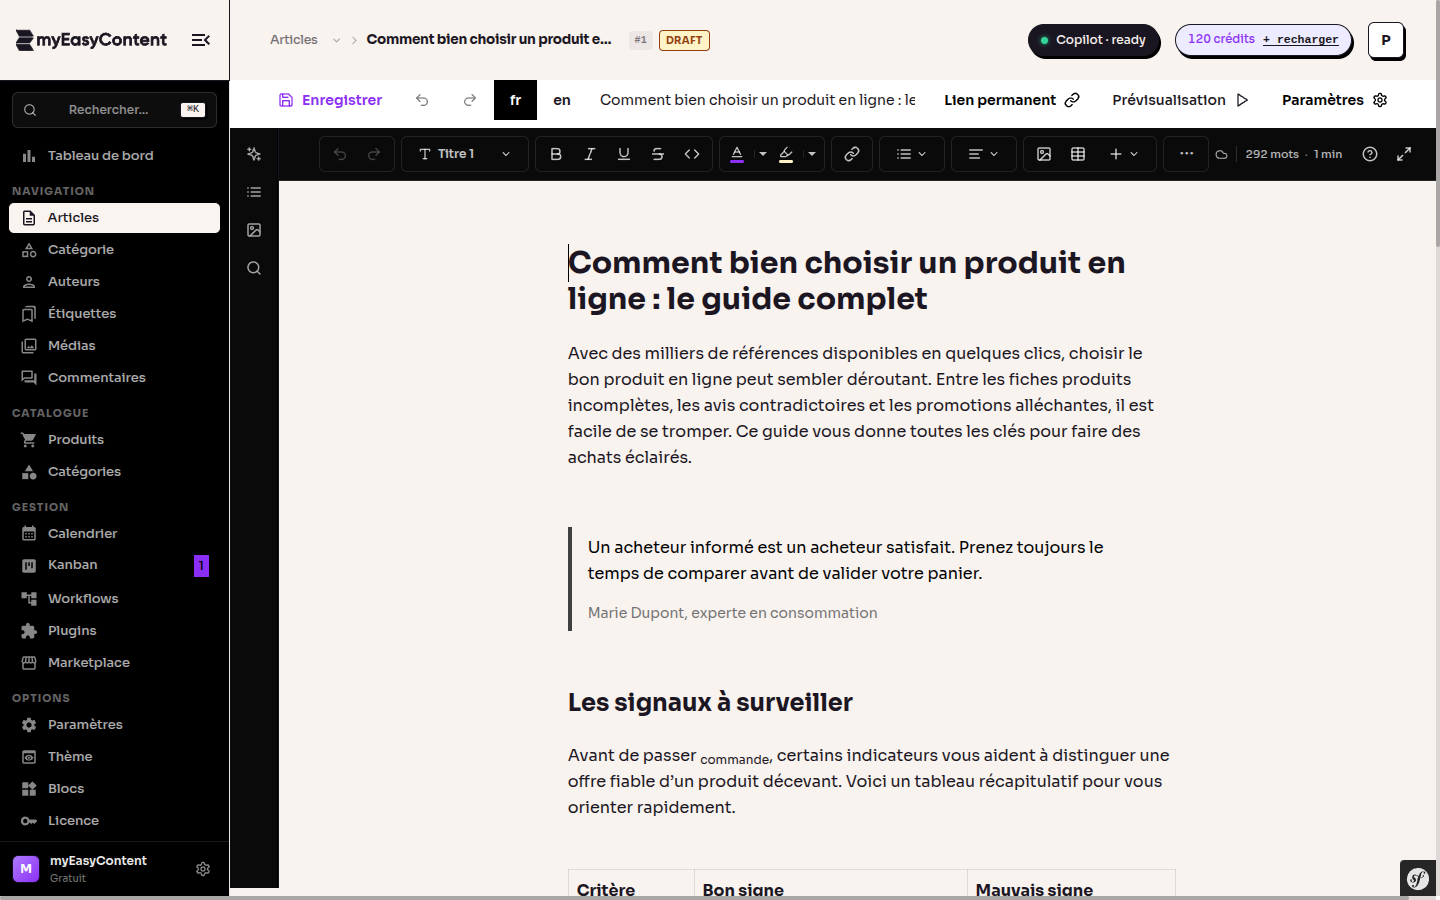The height and width of the screenshot is (900, 1440).
Task: Insert inline code formatting
Action: [x=692, y=154]
